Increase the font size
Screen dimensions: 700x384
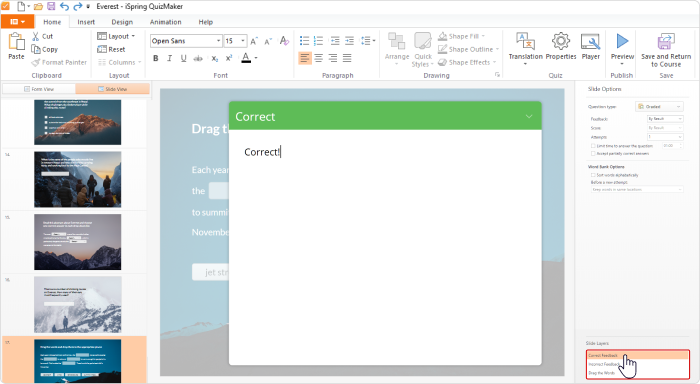click(x=254, y=41)
